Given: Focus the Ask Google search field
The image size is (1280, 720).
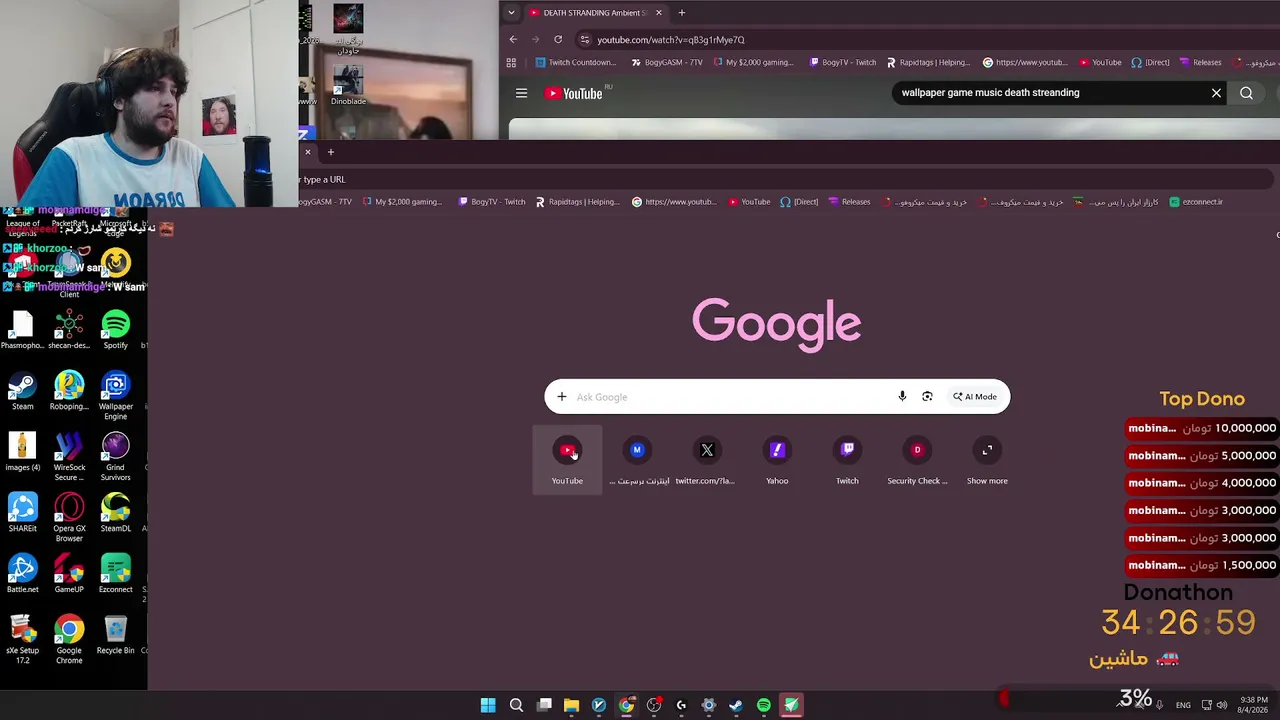Looking at the screenshot, I should click(x=732, y=397).
